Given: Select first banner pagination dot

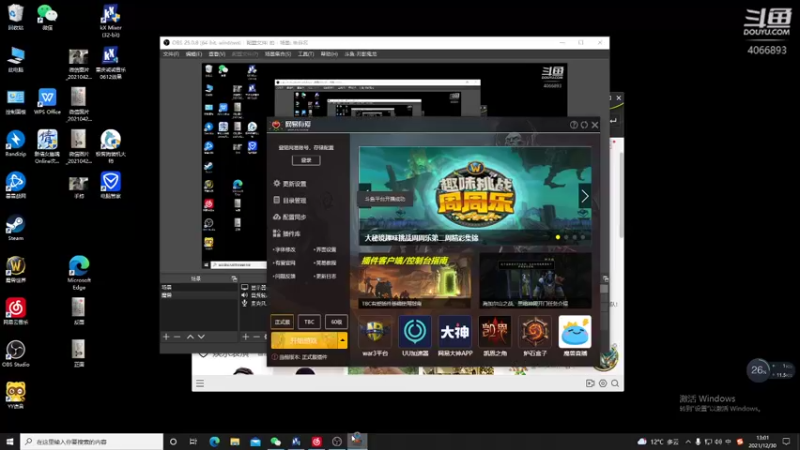Looking at the screenshot, I should (x=558, y=237).
